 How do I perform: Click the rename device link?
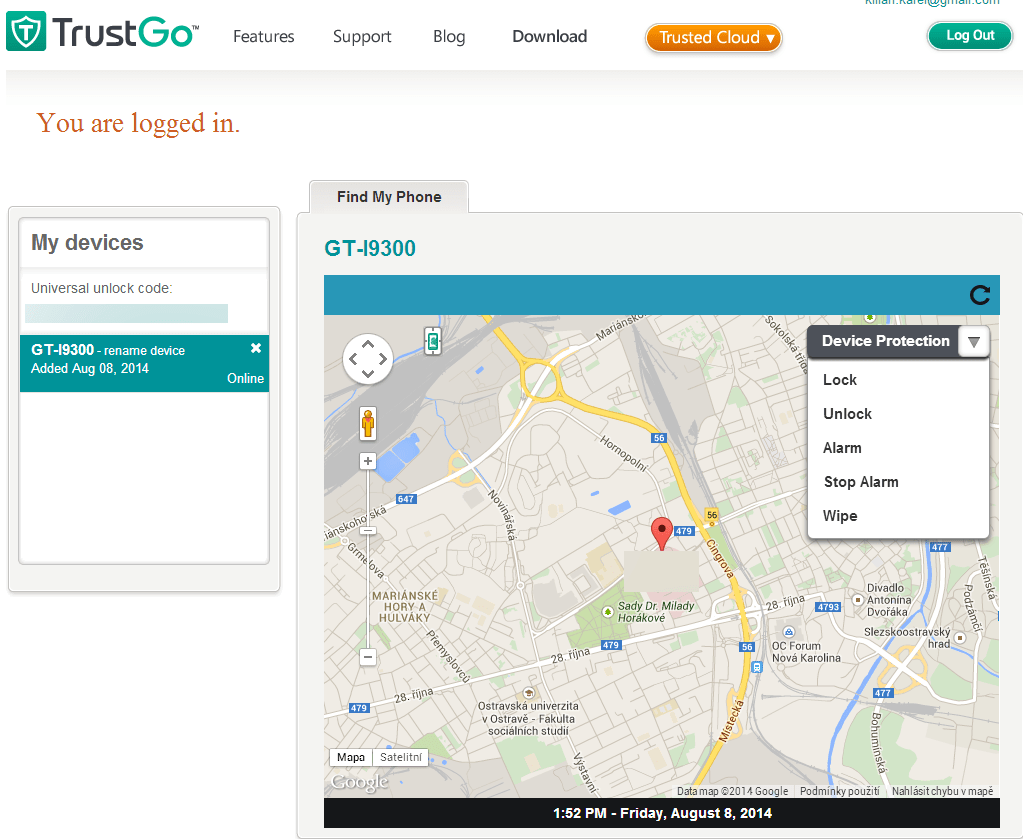(x=144, y=351)
